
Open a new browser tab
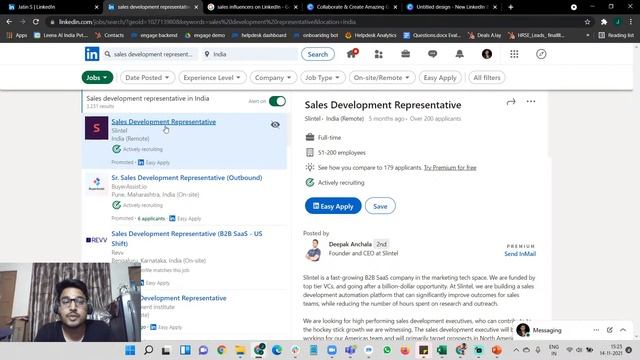pos(510,7)
